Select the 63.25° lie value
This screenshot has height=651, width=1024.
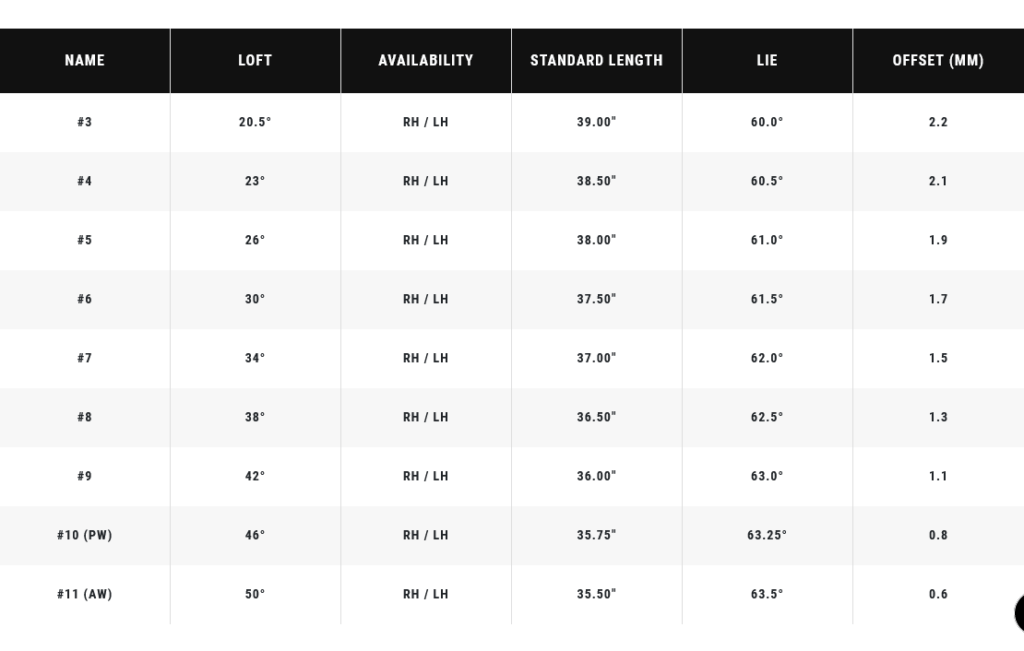[767, 535]
